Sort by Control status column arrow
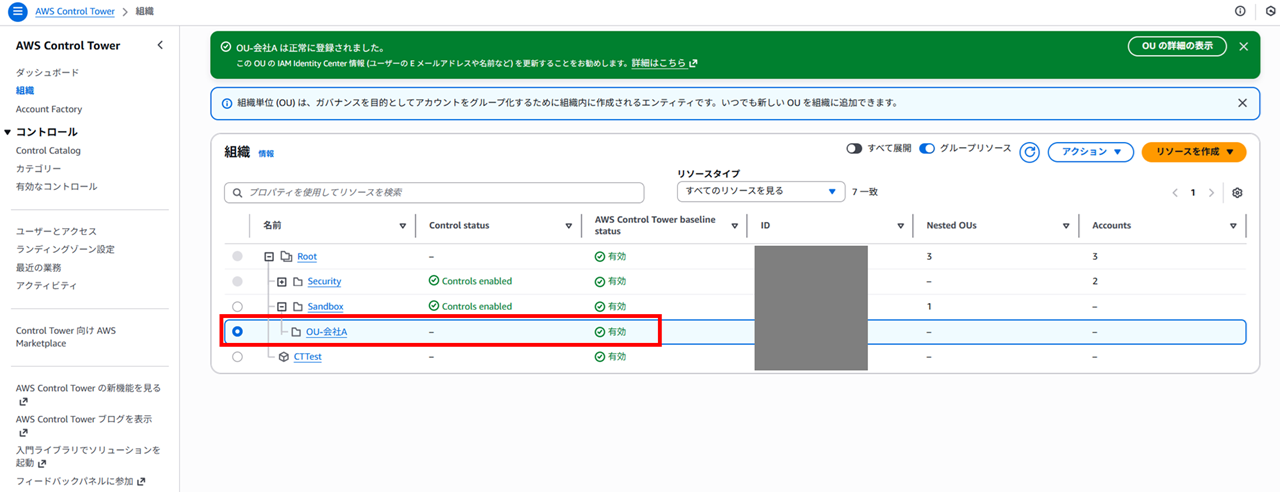 pyautogui.click(x=569, y=226)
